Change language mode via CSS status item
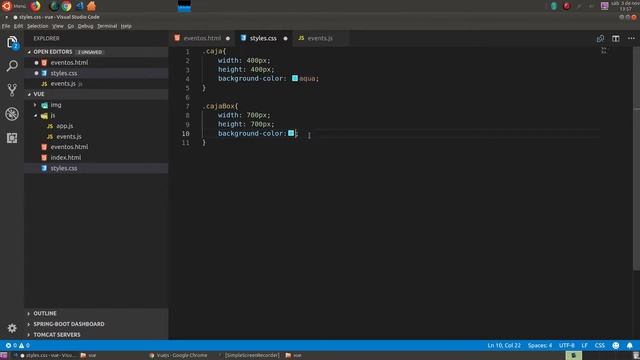This screenshot has width=640, height=360. coord(600,345)
